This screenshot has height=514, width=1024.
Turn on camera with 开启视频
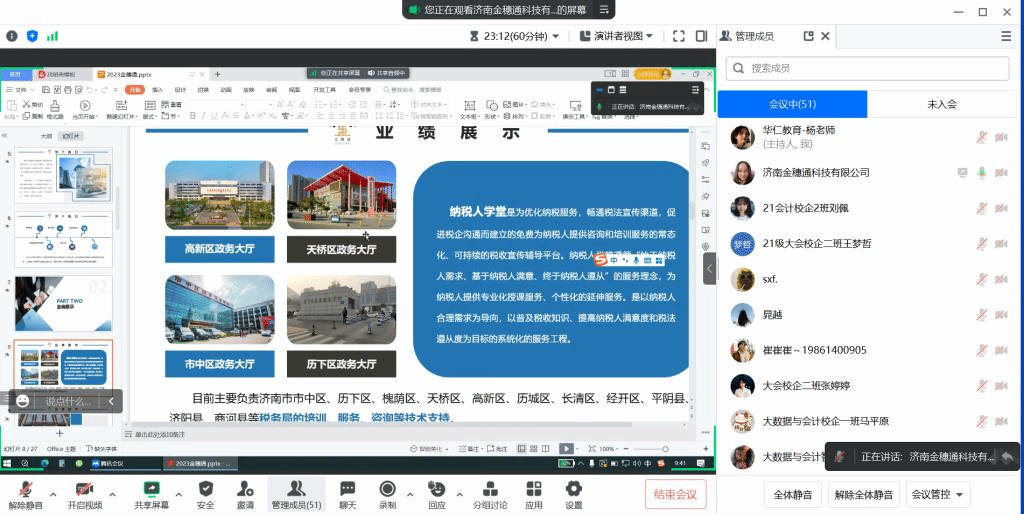(84, 494)
